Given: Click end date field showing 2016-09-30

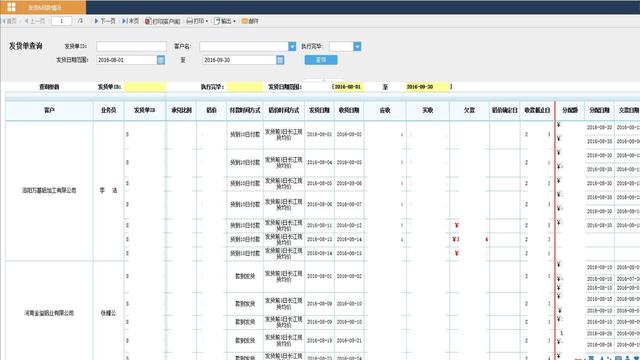Looking at the screenshot, I should [x=239, y=60].
